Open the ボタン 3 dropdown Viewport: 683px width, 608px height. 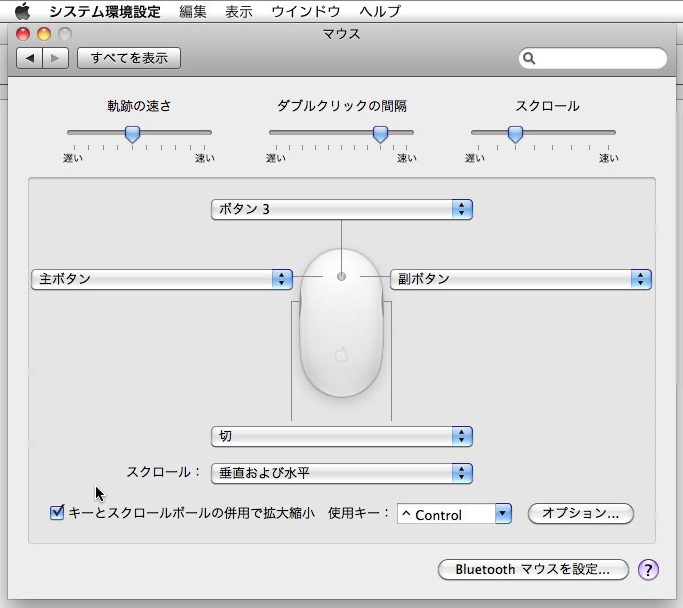(342, 209)
